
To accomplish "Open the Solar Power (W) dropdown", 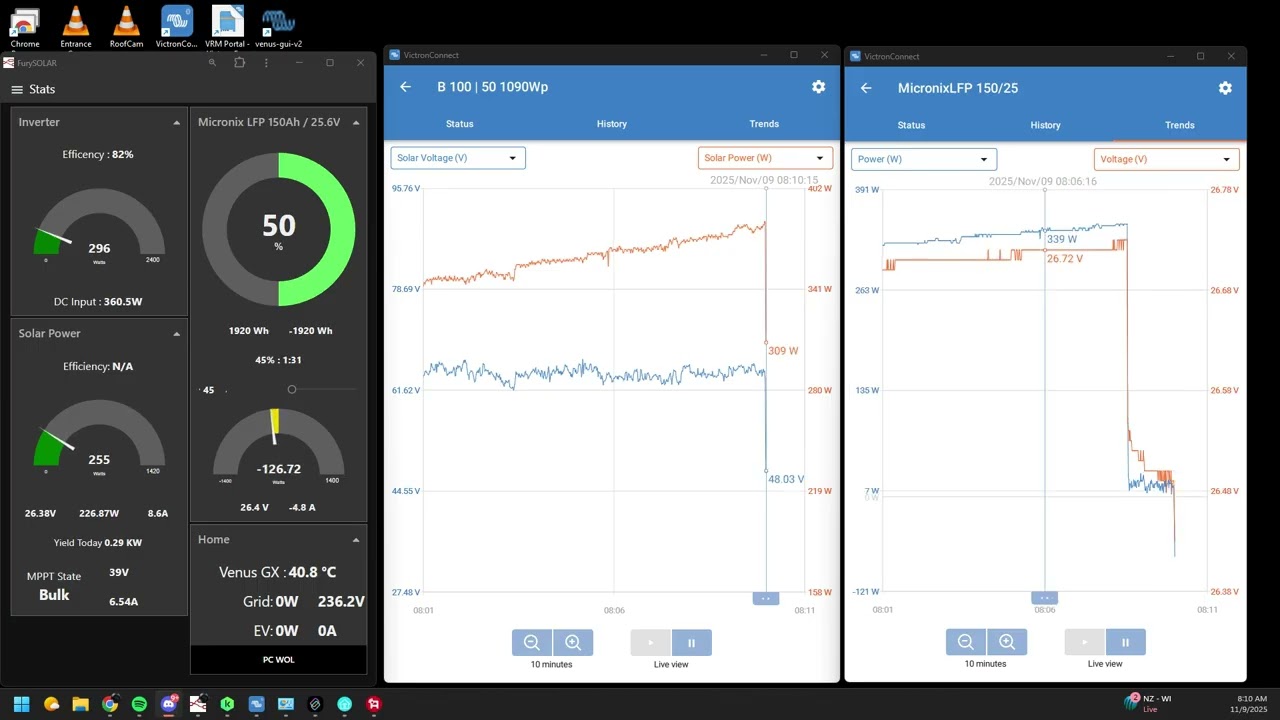I will [x=765, y=158].
